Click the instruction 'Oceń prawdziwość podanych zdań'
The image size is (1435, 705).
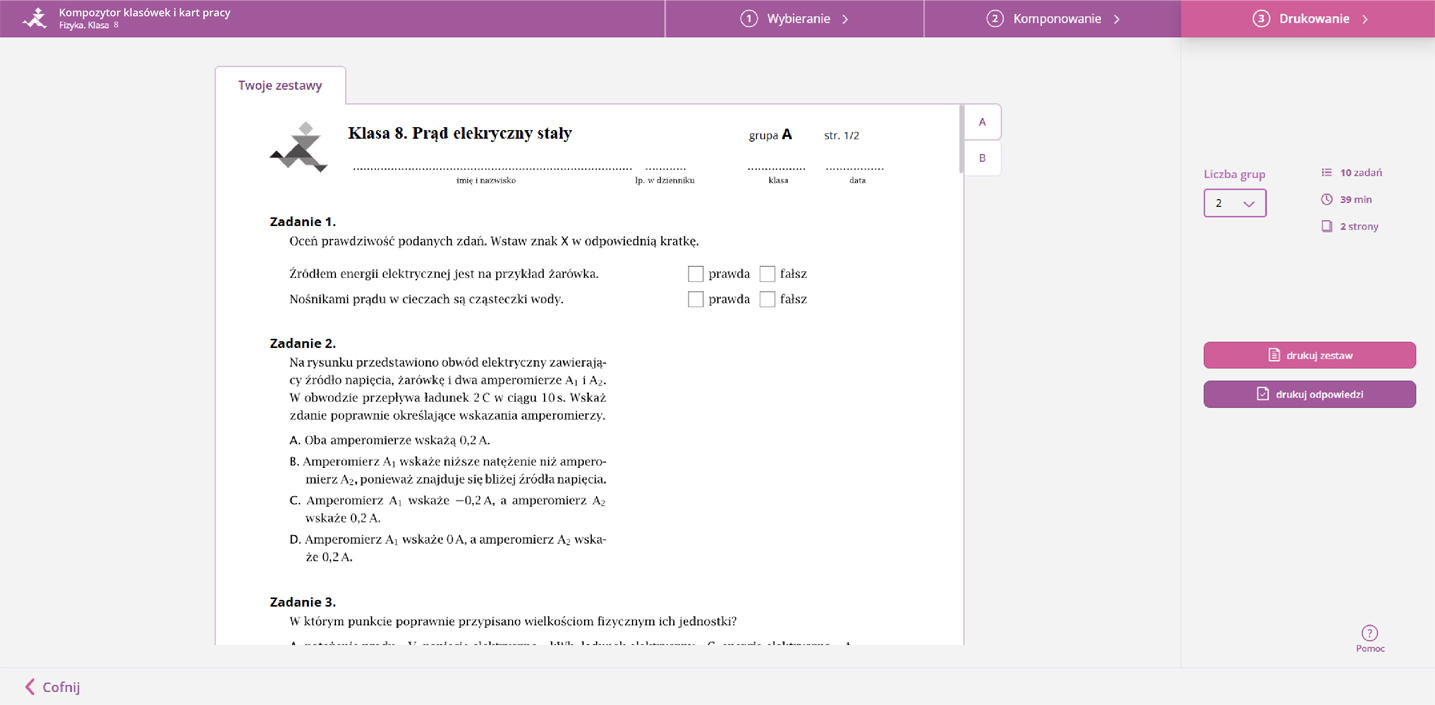click(x=494, y=241)
